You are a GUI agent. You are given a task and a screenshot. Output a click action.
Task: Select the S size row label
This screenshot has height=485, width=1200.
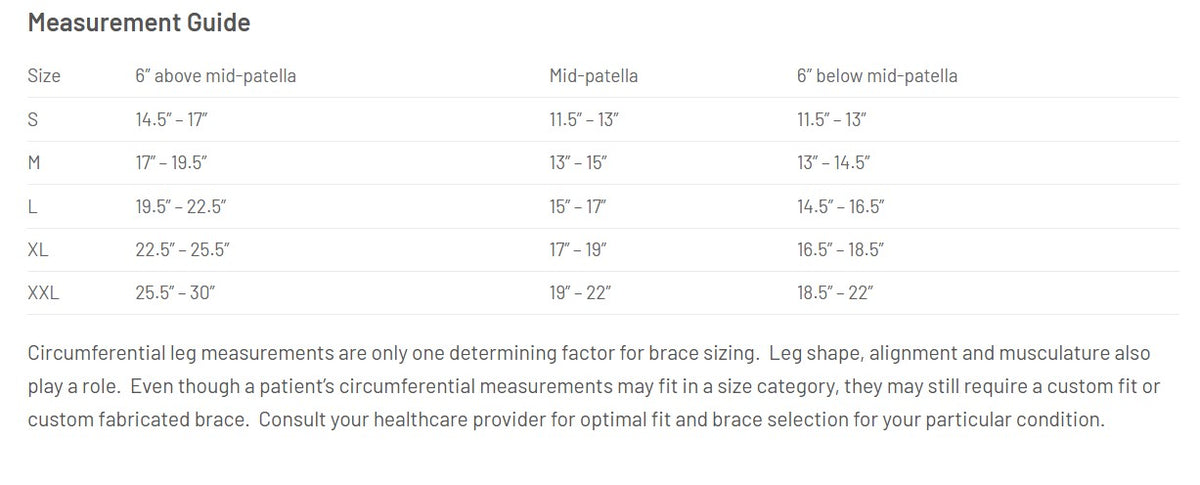(x=33, y=119)
